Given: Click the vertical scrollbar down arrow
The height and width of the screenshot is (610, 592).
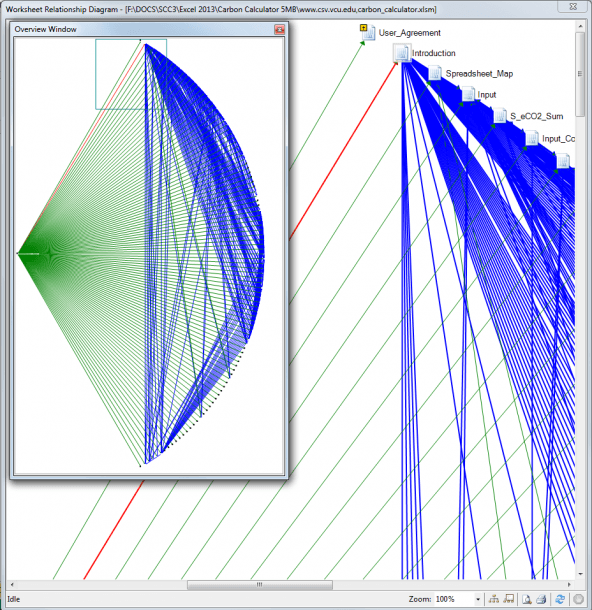Looking at the screenshot, I should pyautogui.click(x=580, y=574).
